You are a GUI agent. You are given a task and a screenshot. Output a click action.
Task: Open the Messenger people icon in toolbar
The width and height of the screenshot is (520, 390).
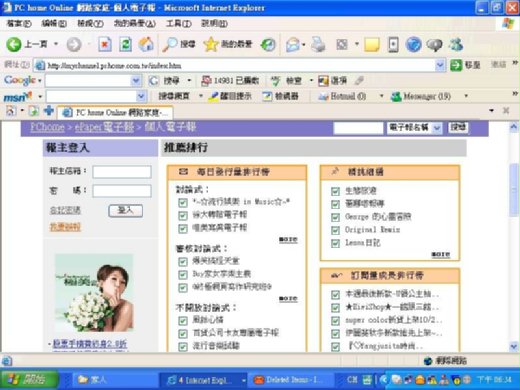click(x=456, y=44)
